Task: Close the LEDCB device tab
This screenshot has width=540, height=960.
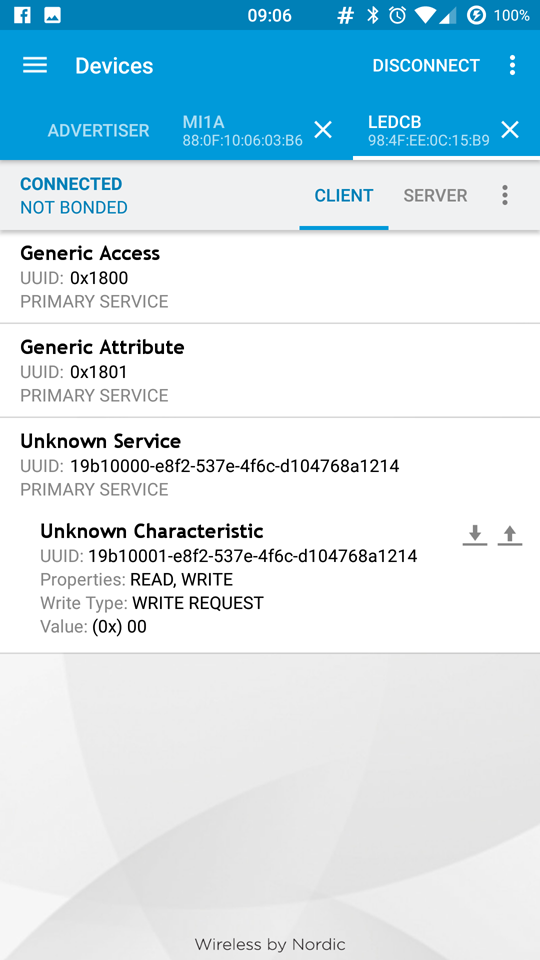Action: pos(509,129)
